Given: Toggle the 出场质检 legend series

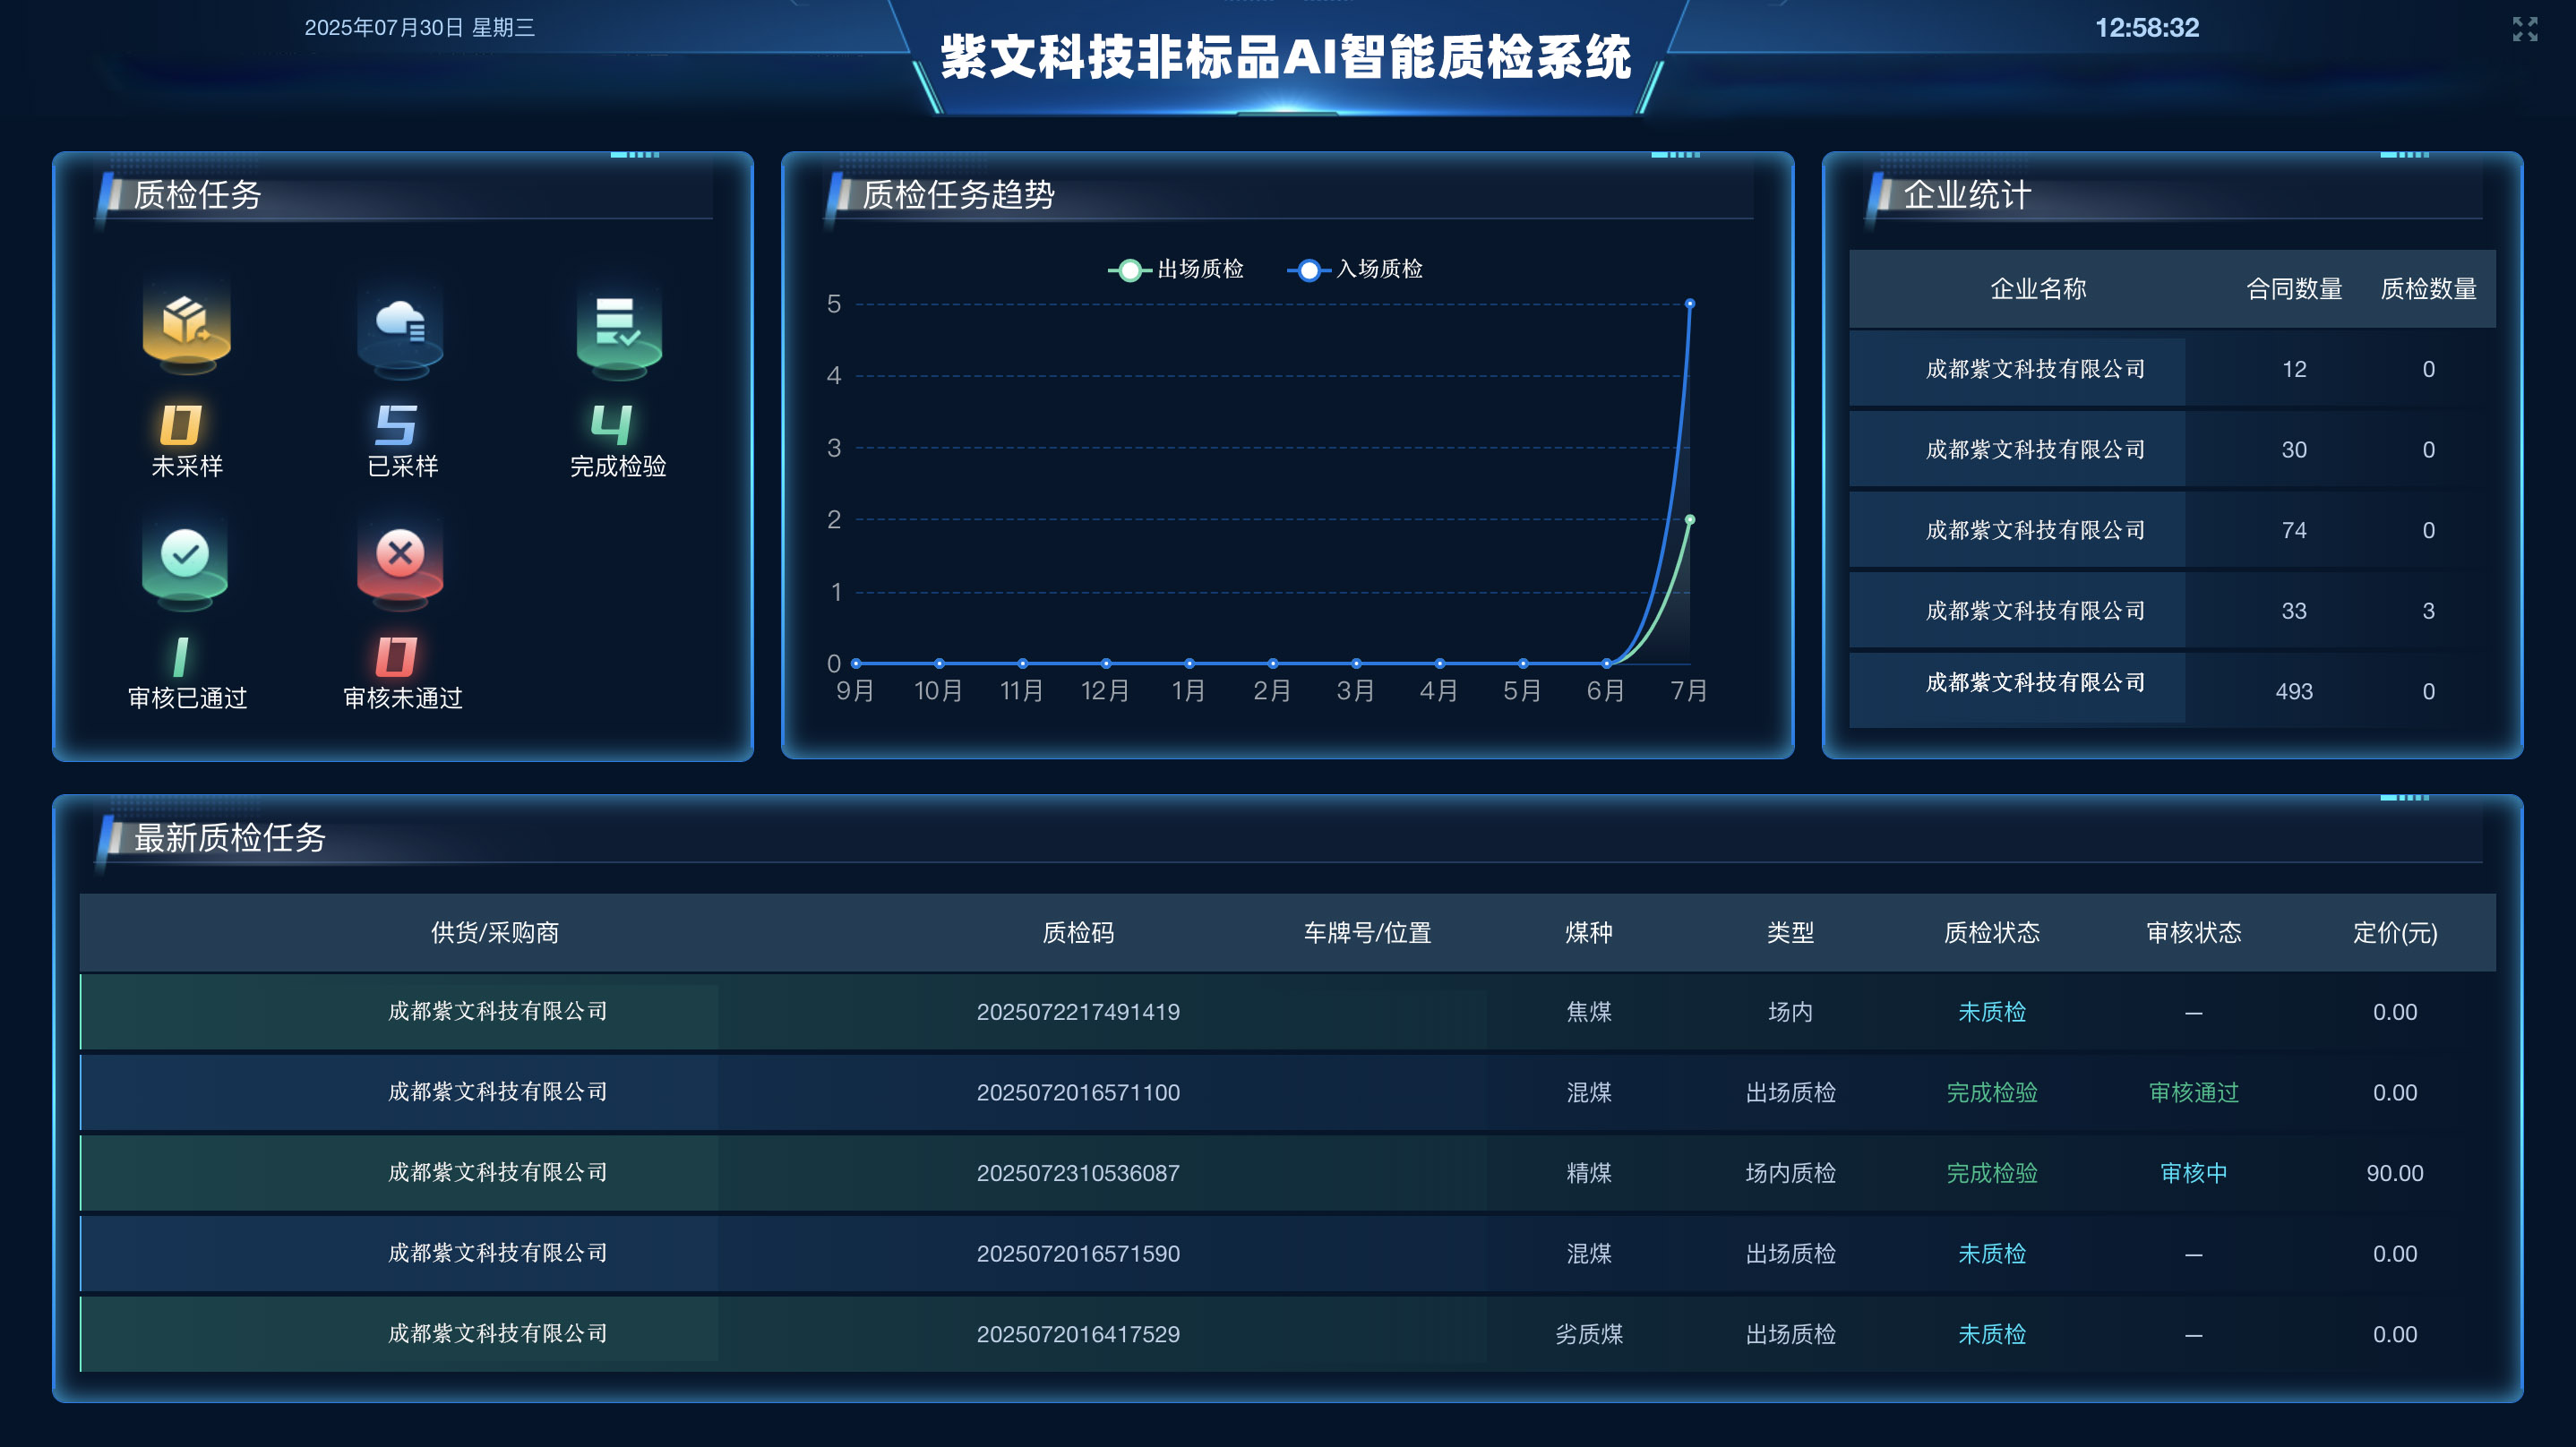Looking at the screenshot, I should (1176, 269).
